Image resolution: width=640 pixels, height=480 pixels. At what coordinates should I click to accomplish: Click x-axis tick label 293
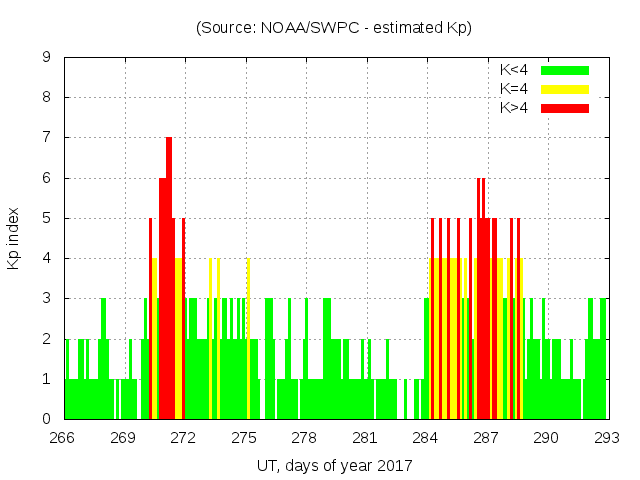[607, 438]
